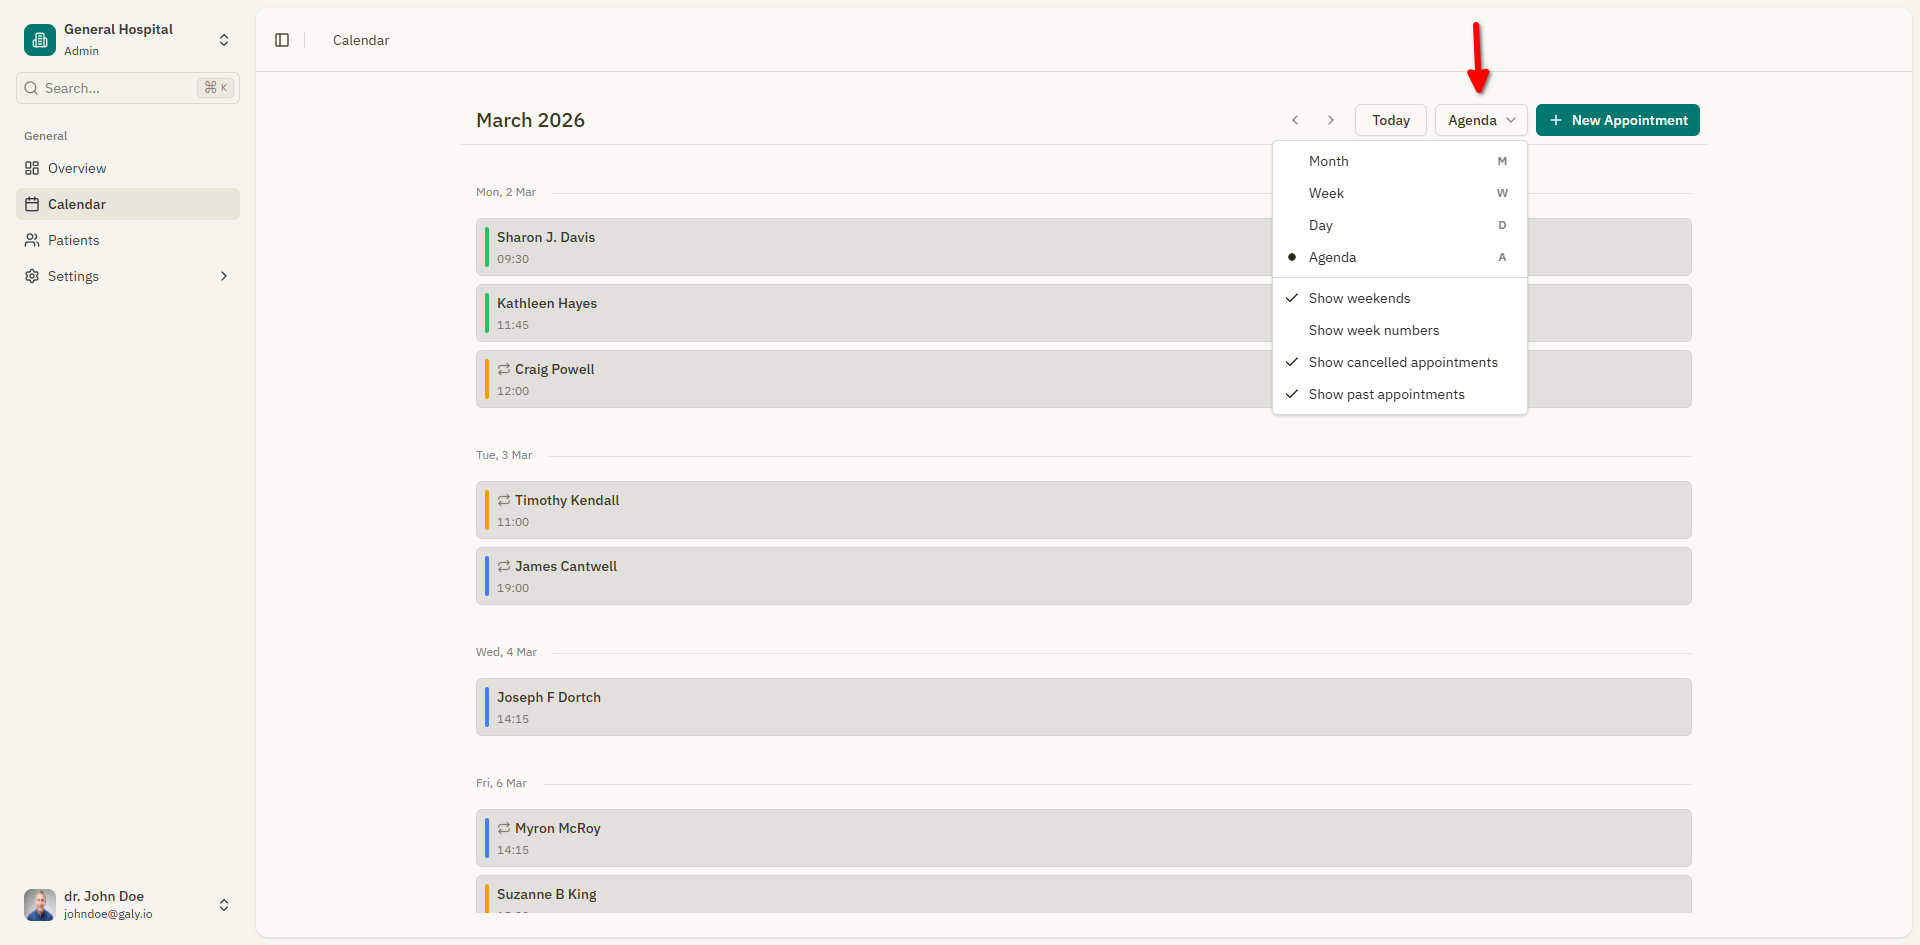Switch to Month view
1920x945 pixels.
point(1328,161)
